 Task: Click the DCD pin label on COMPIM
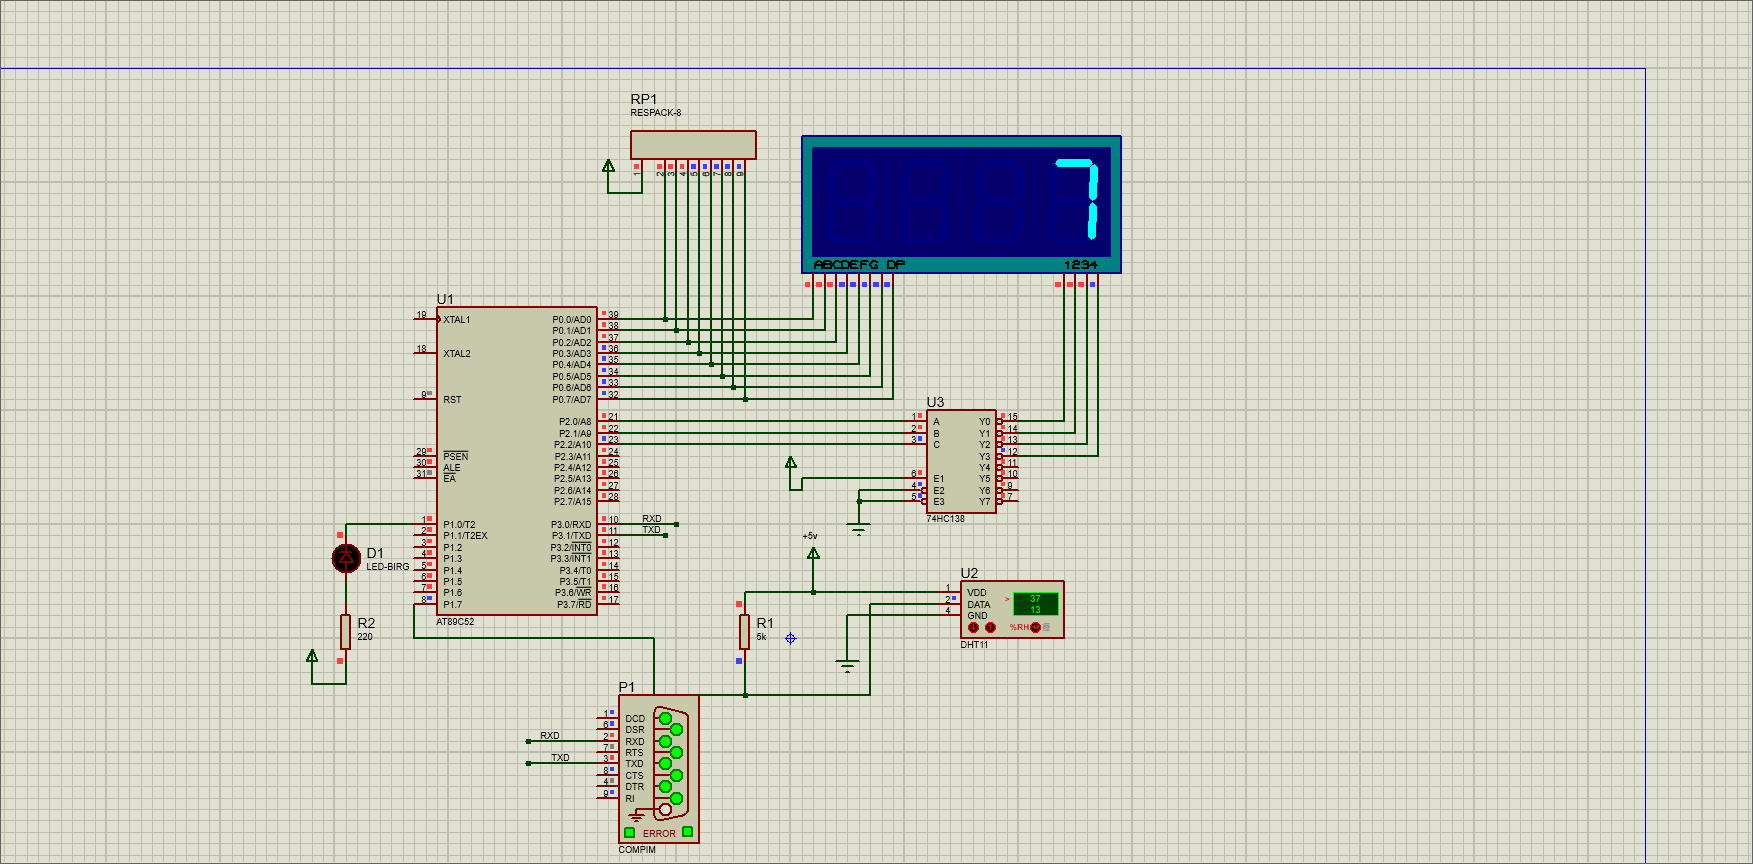coord(635,719)
